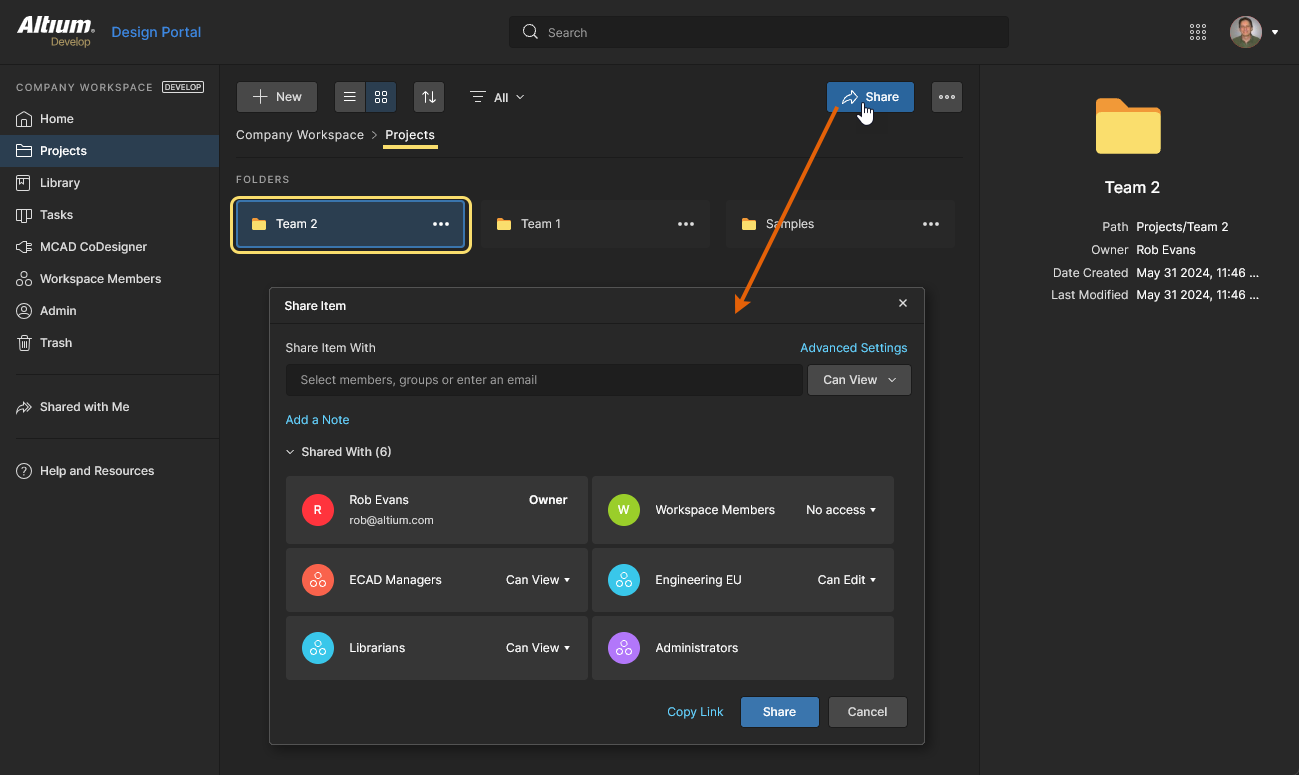The height and width of the screenshot is (775, 1299).
Task: Click the members, groups or email field
Action: tap(544, 380)
